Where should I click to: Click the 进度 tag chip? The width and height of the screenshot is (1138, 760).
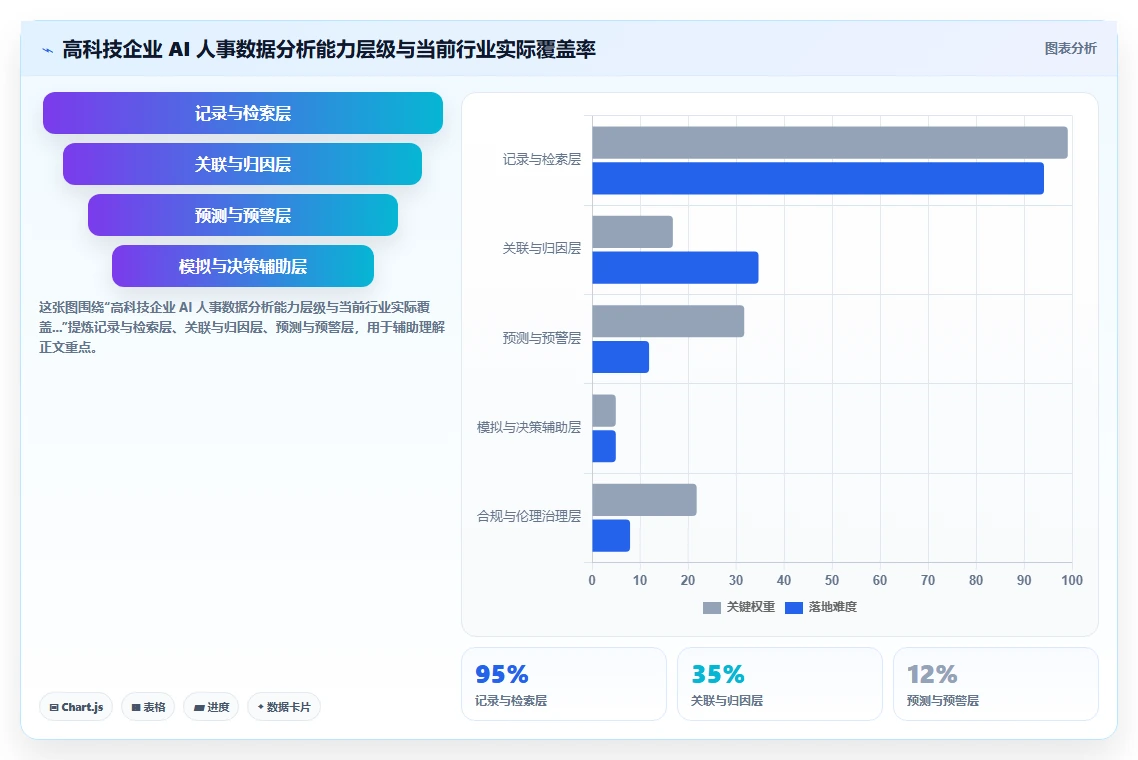[x=211, y=707]
